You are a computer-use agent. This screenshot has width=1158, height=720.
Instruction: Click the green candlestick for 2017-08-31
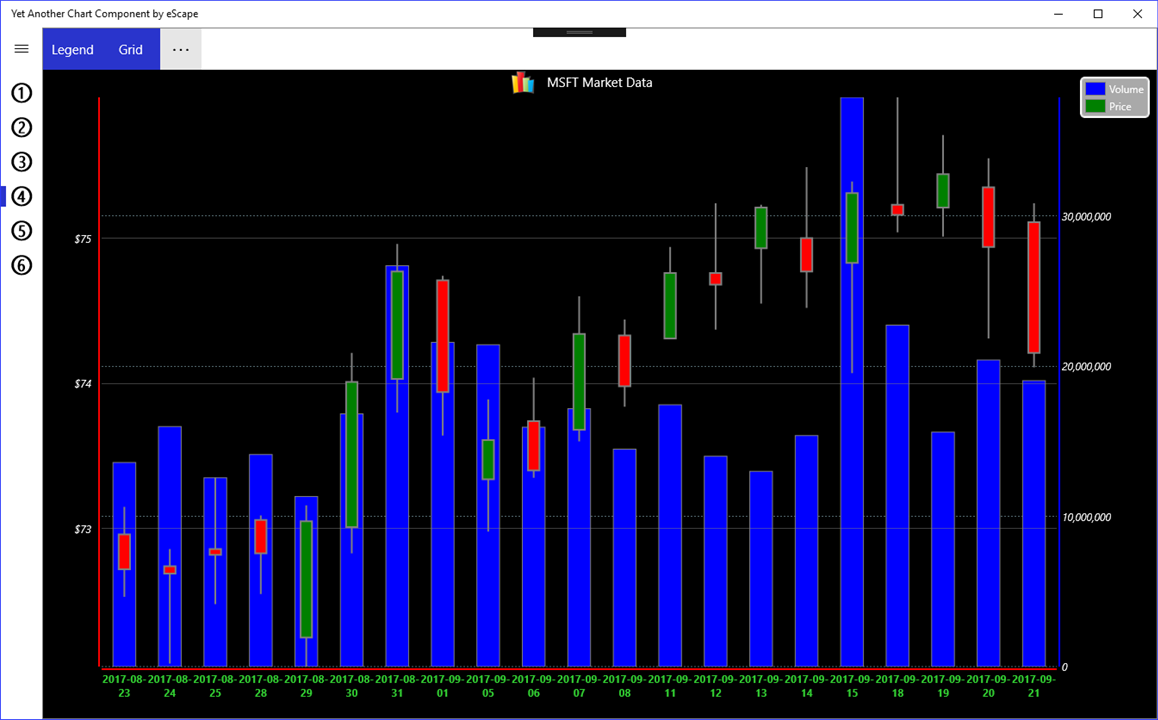pyautogui.click(x=397, y=325)
